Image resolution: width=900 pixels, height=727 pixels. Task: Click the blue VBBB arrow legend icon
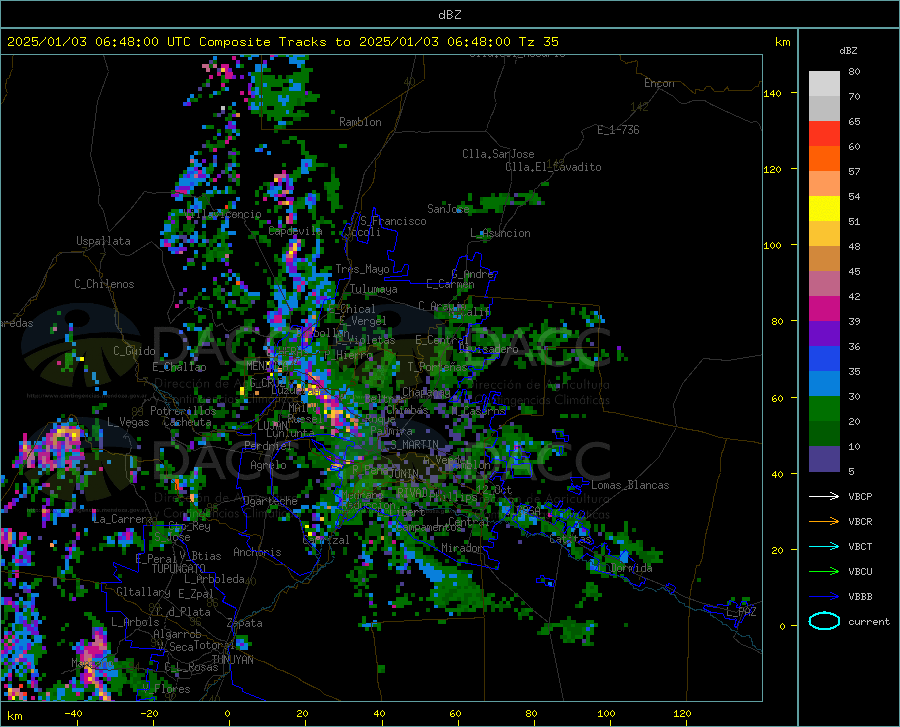pyautogui.click(x=824, y=596)
